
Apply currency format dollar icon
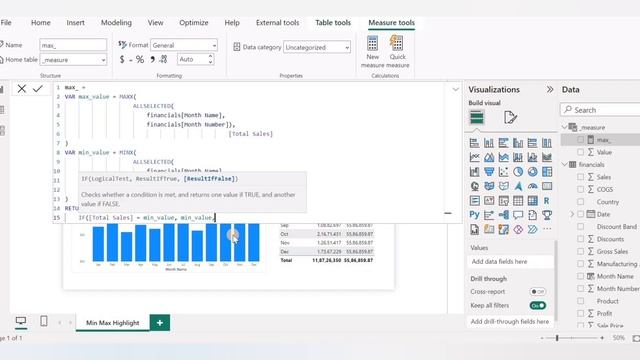pos(122,60)
